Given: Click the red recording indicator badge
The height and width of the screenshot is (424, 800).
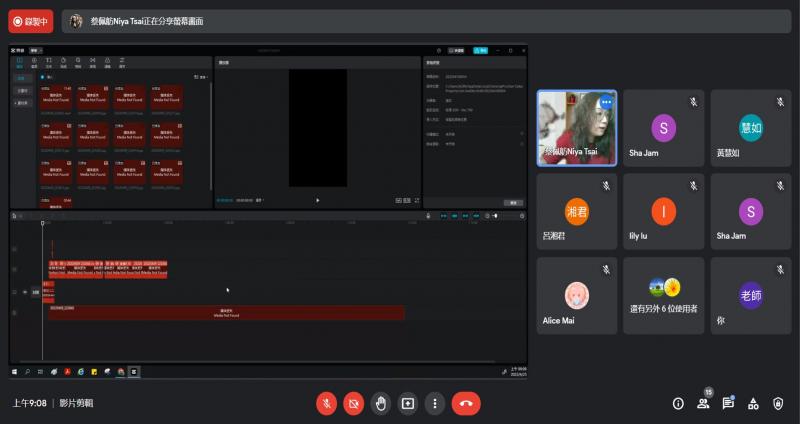Looking at the screenshot, I should point(31,20).
